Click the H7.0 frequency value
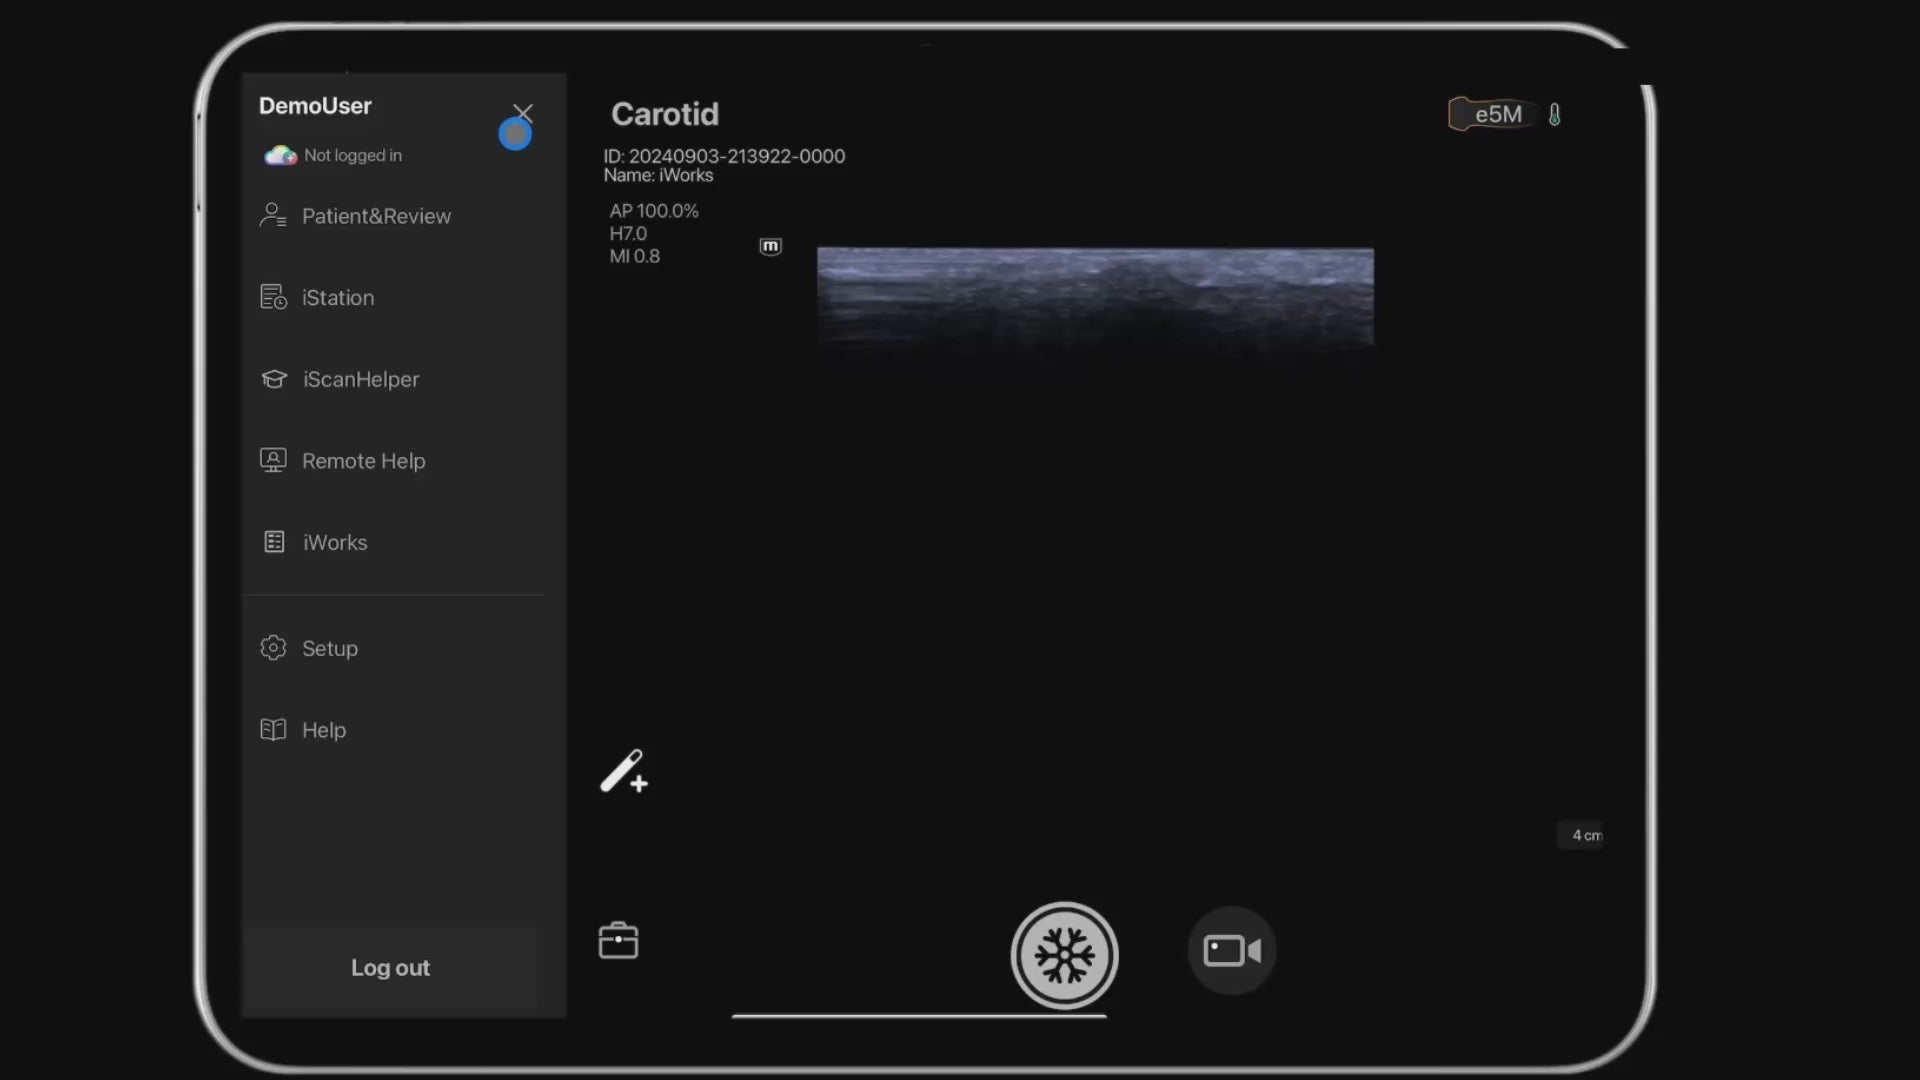The width and height of the screenshot is (1920, 1080). (x=628, y=233)
